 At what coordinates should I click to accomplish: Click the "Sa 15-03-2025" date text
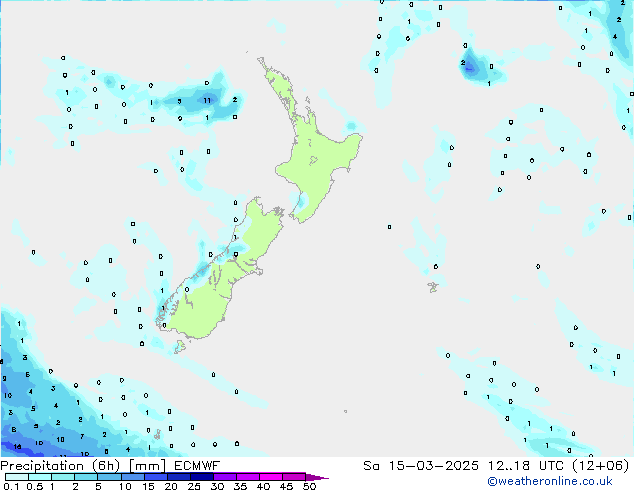[x=421, y=466]
